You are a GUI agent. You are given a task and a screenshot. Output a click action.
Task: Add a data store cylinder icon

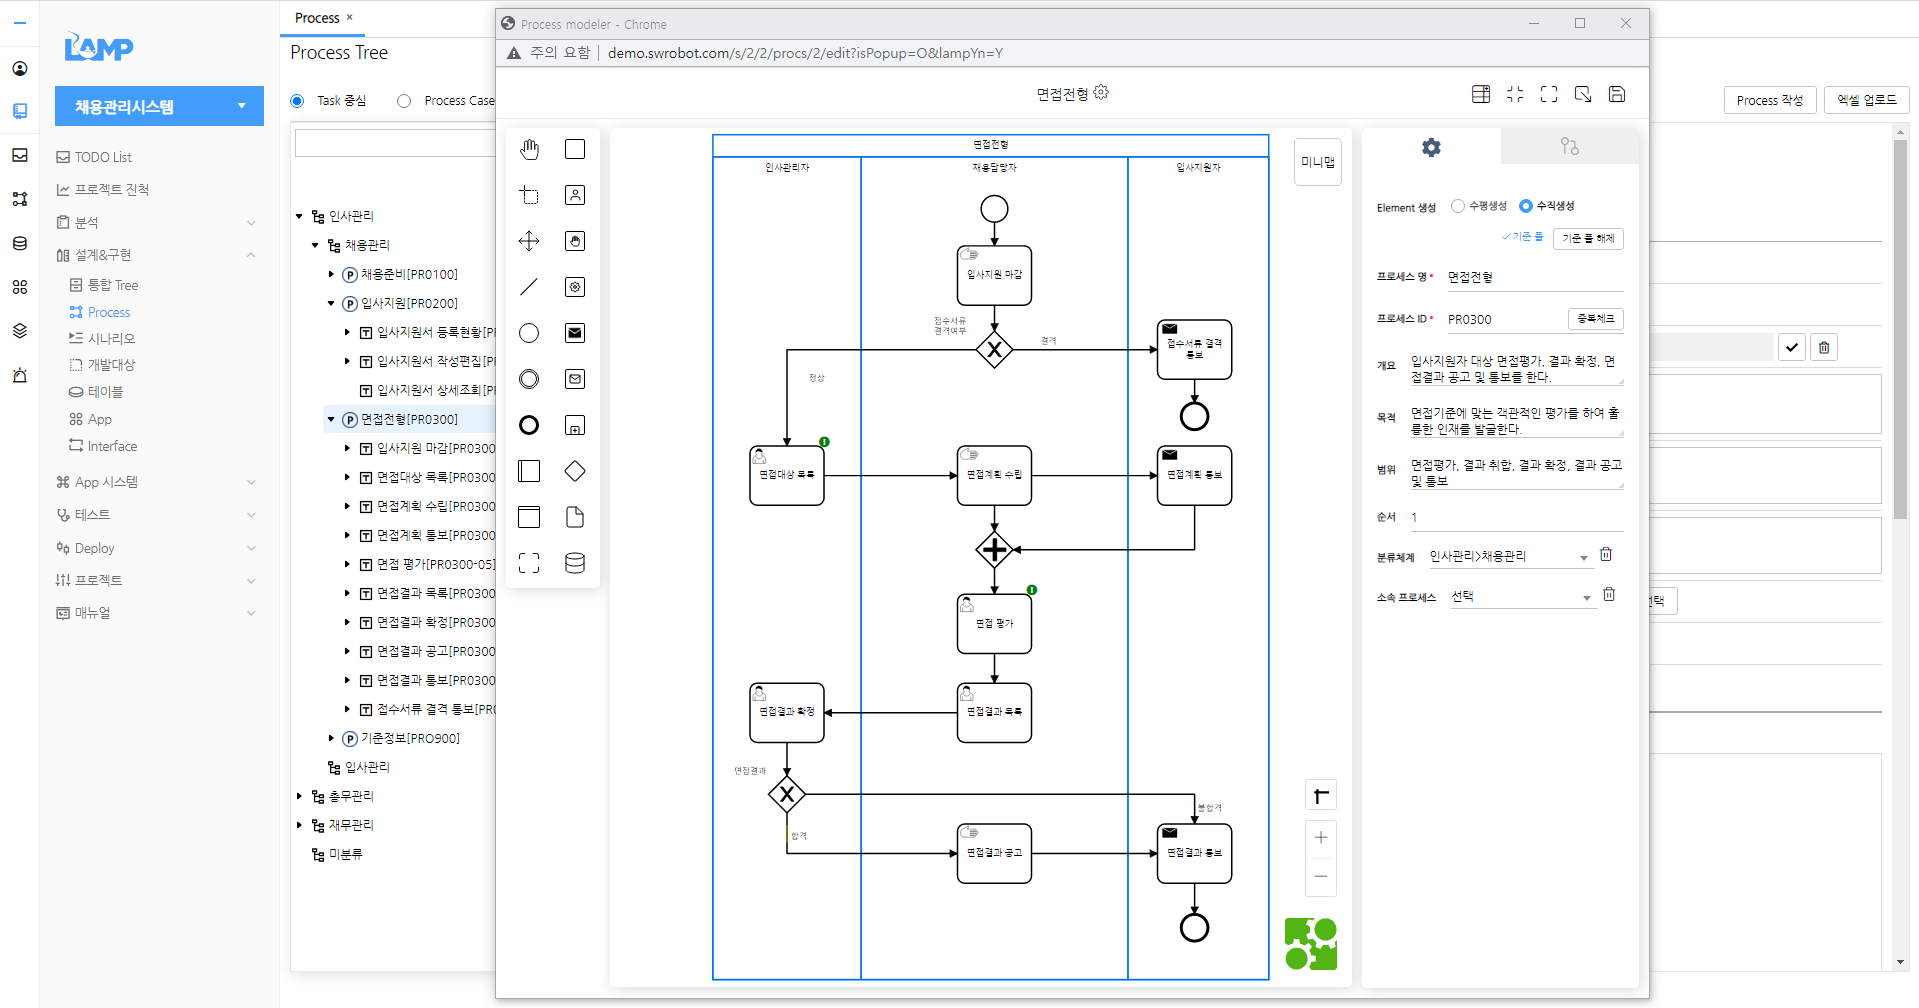[575, 563]
